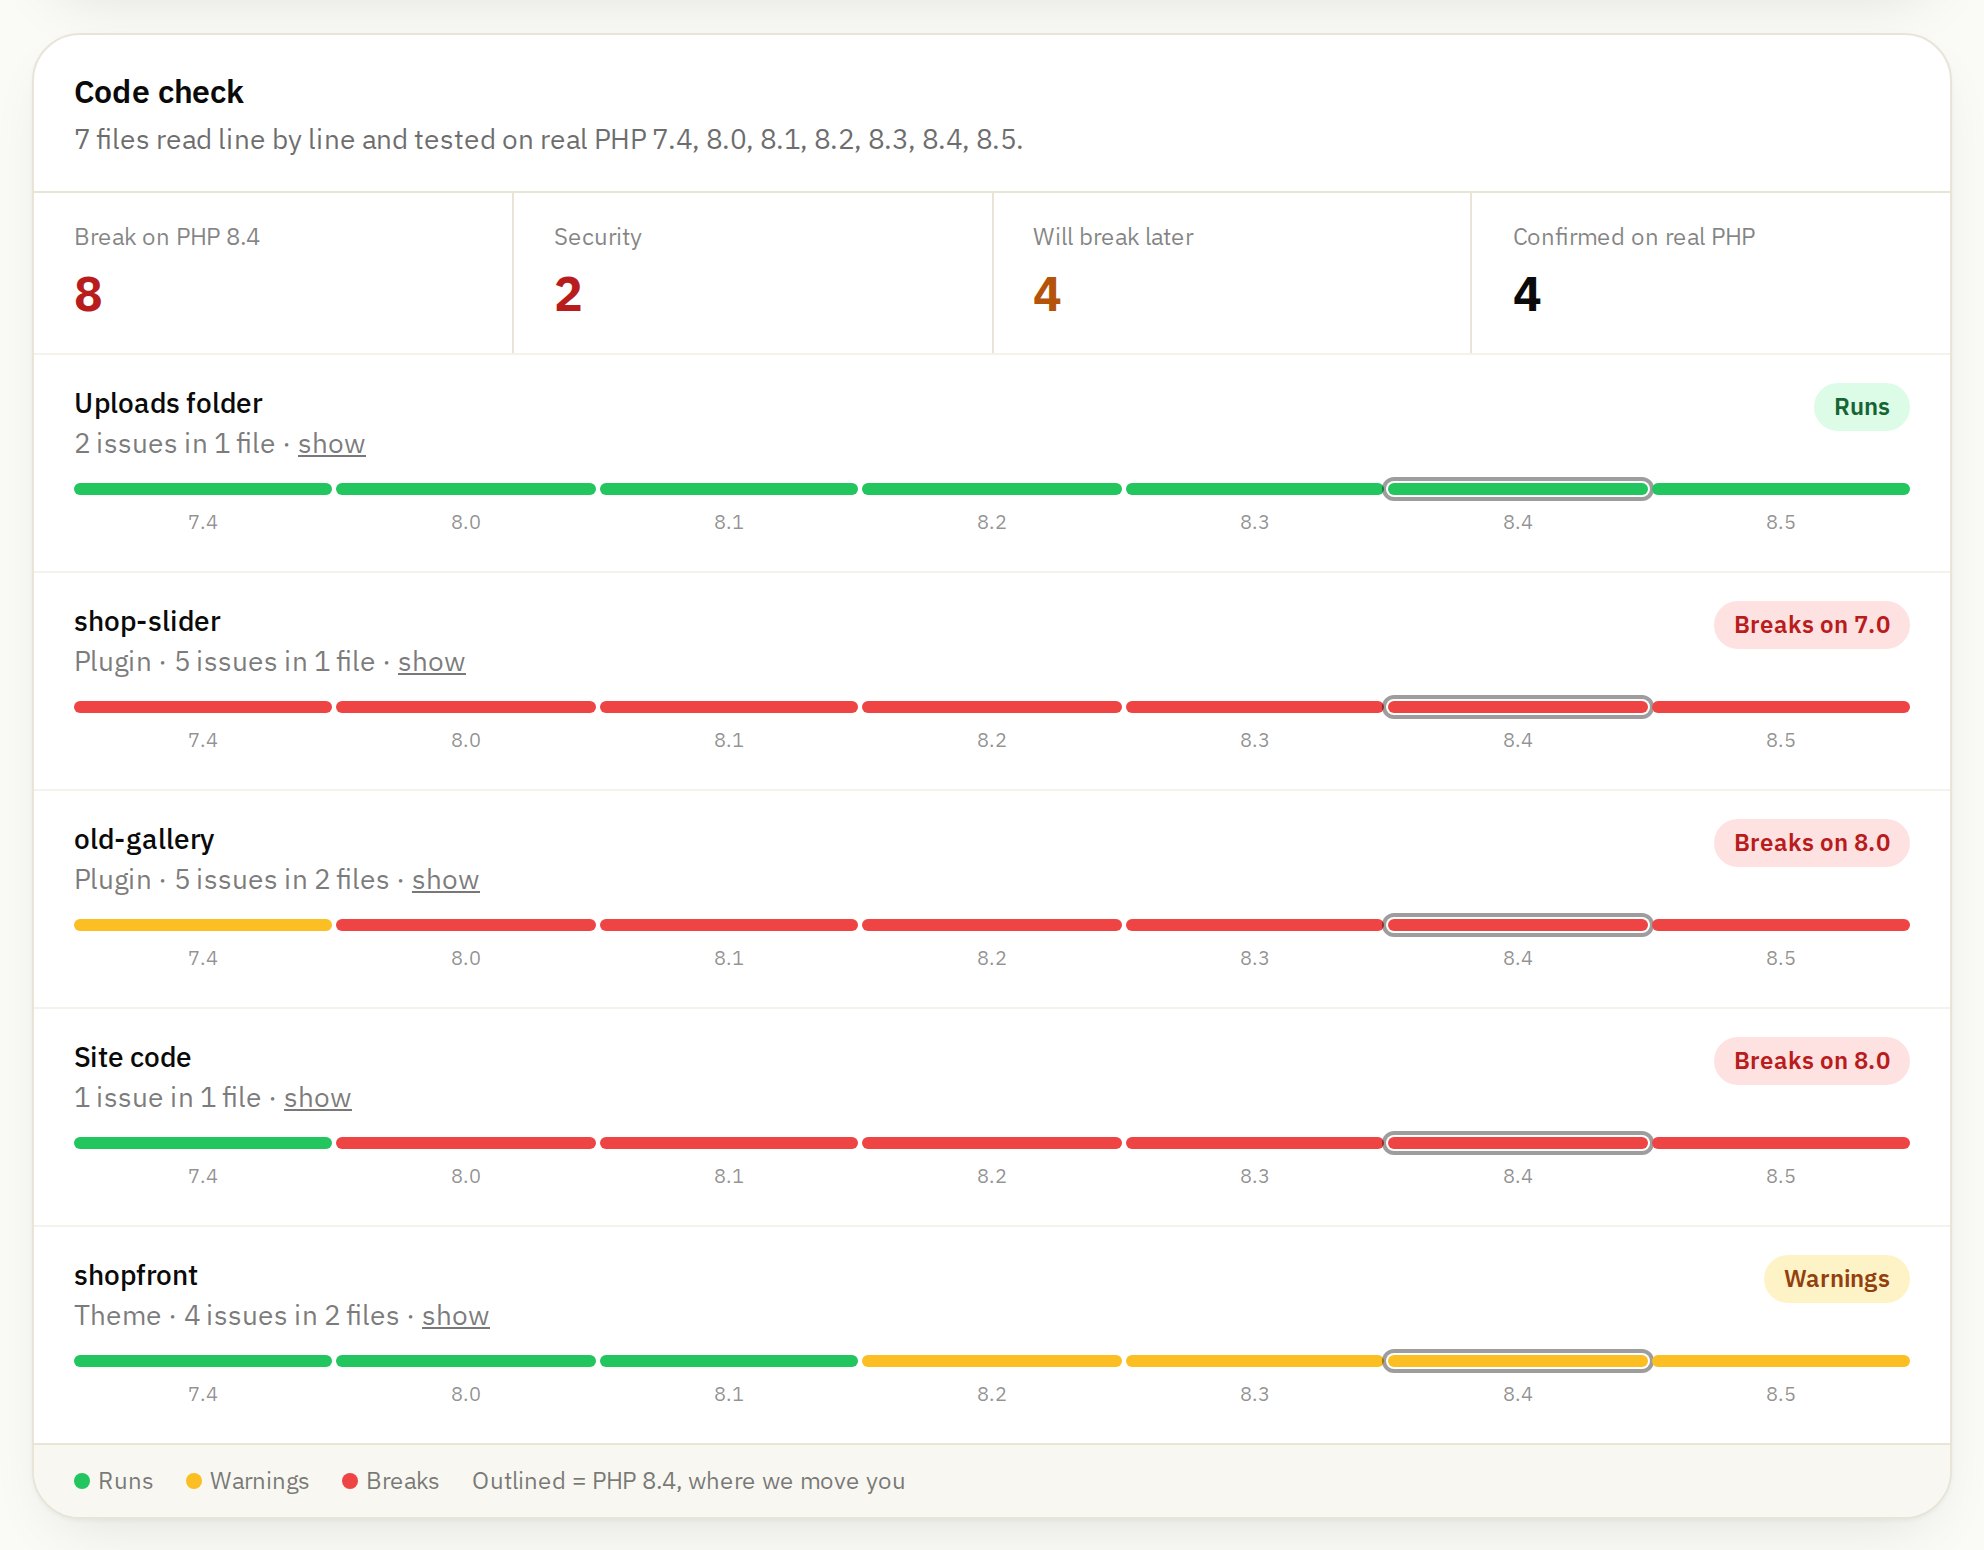Click the Runs badge on Uploads folder

pyautogui.click(x=1861, y=407)
